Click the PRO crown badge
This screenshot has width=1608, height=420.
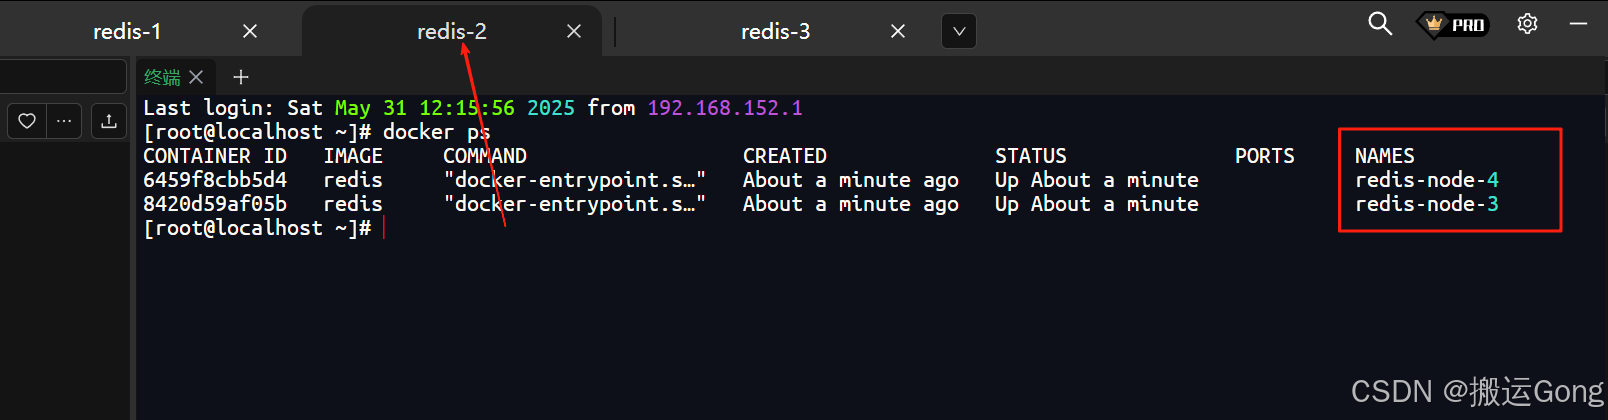pos(1453,24)
